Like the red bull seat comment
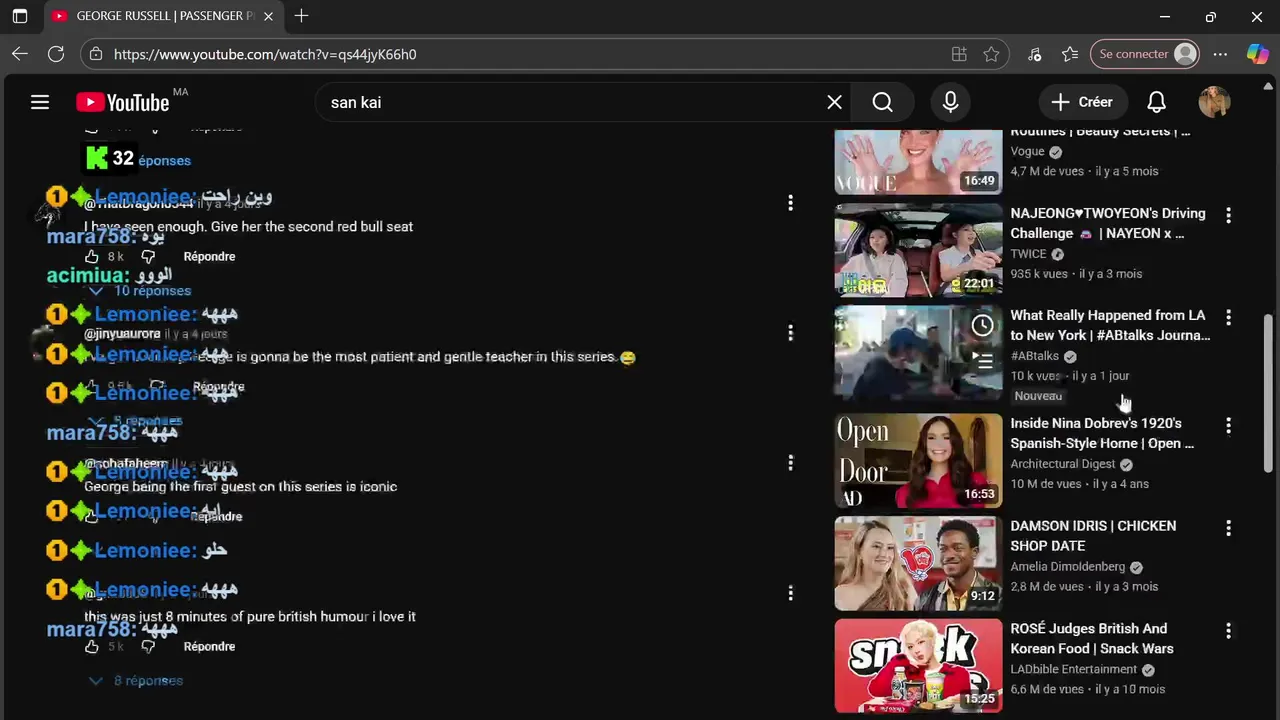This screenshot has height=720, width=1280. [x=92, y=256]
